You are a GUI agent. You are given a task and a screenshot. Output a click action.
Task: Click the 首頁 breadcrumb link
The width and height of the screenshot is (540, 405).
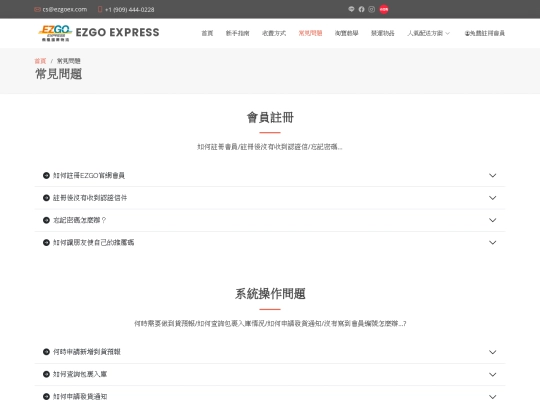coord(40,61)
